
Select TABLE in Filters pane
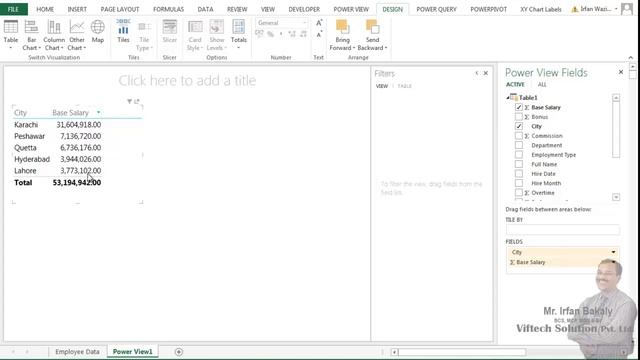pyautogui.click(x=404, y=86)
